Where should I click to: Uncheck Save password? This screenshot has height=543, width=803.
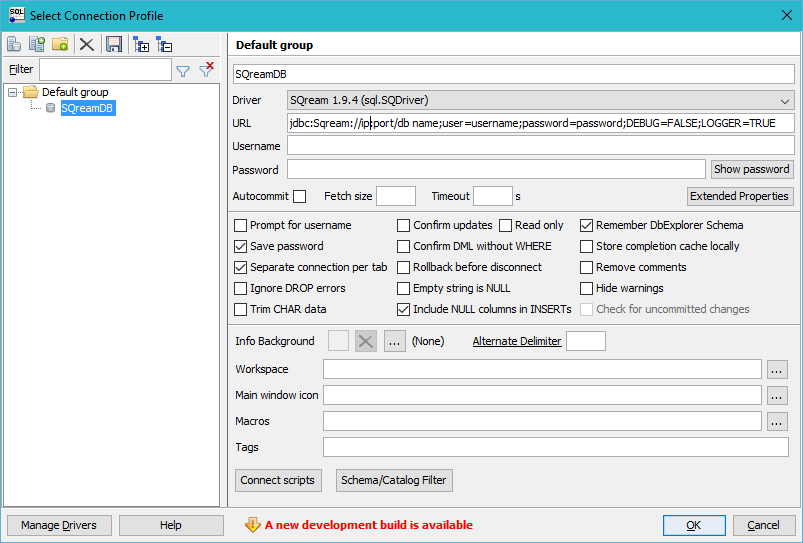click(x=240, y=246)
